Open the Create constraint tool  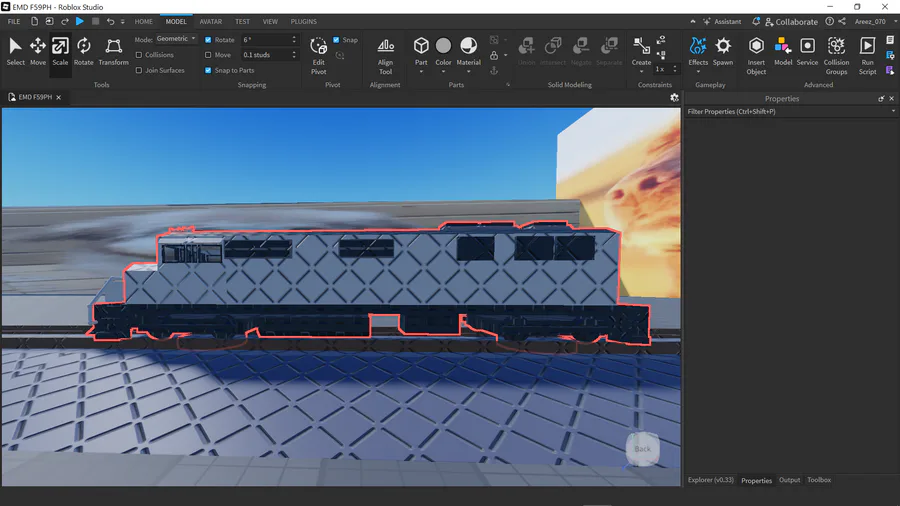click(x=641, y=52)
